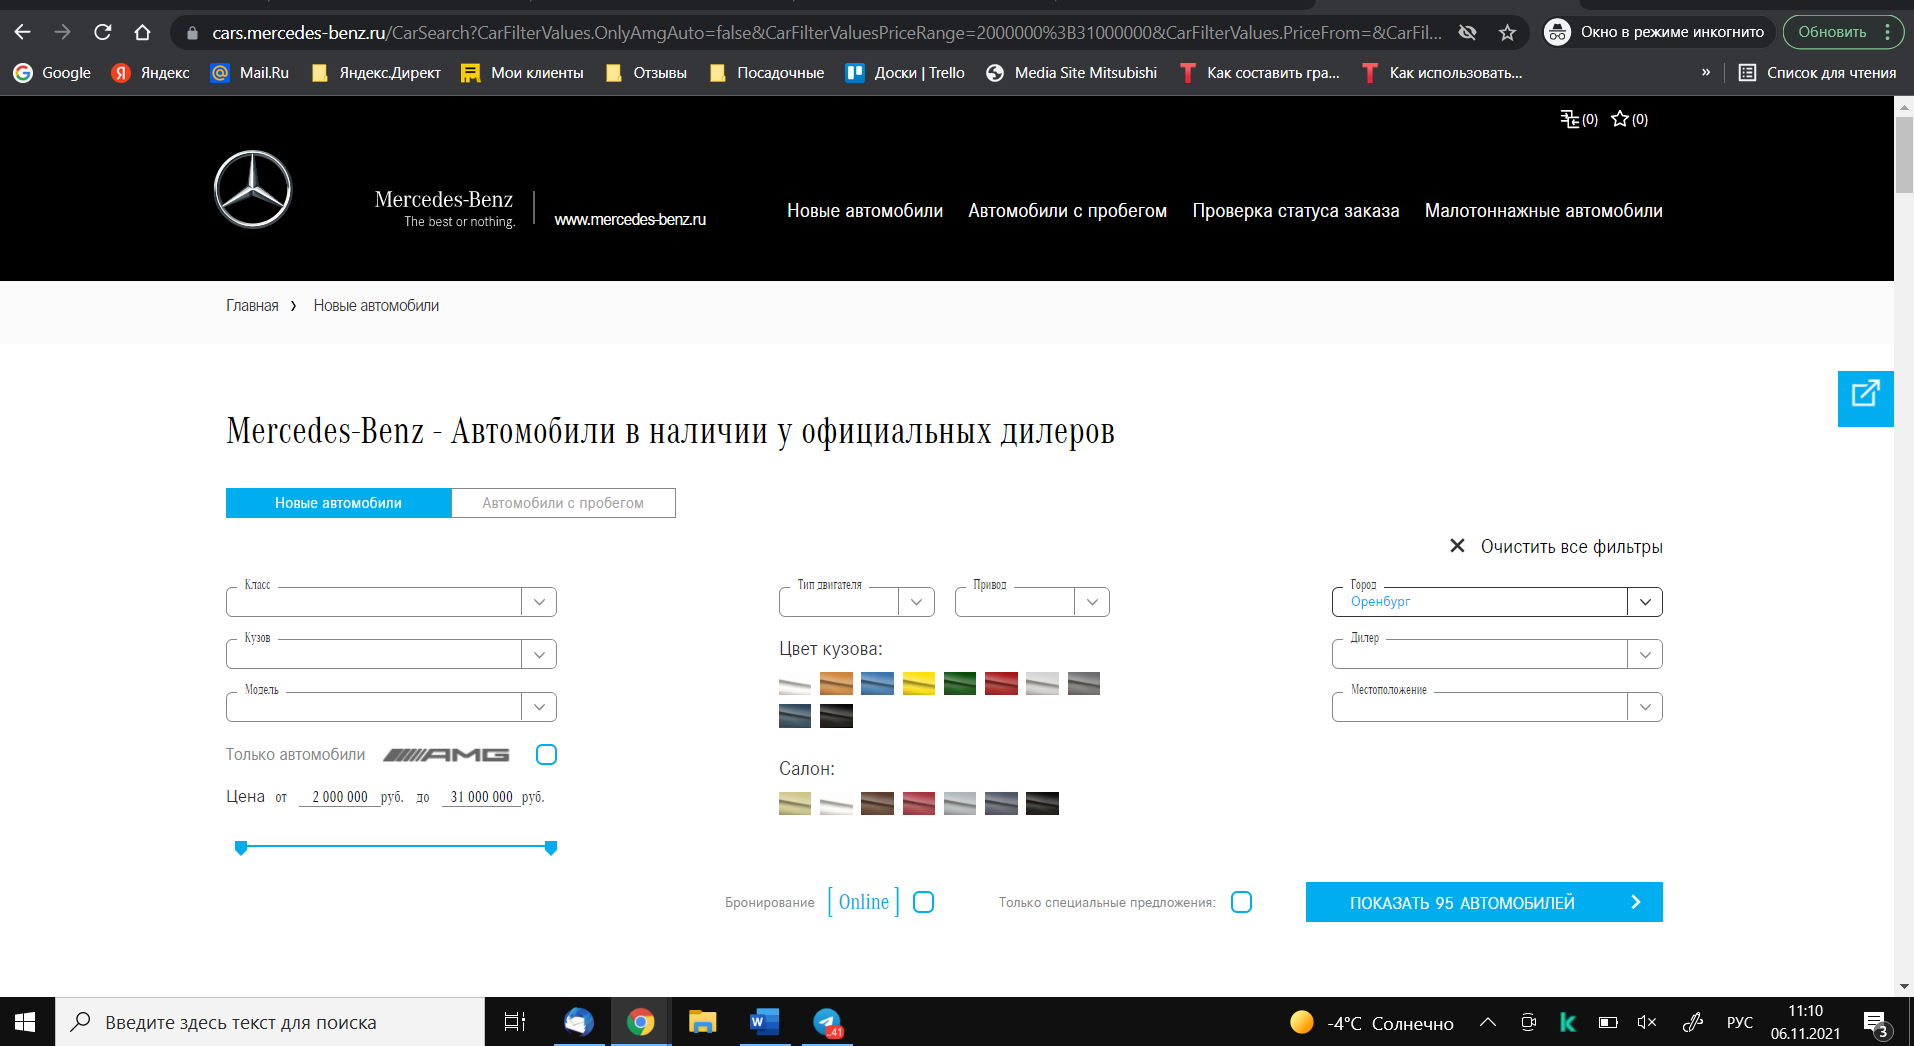Open Windows Start menu
Image resolution: width=1914 pixels, height=1046 pixels.
(x=26, y=1022)
